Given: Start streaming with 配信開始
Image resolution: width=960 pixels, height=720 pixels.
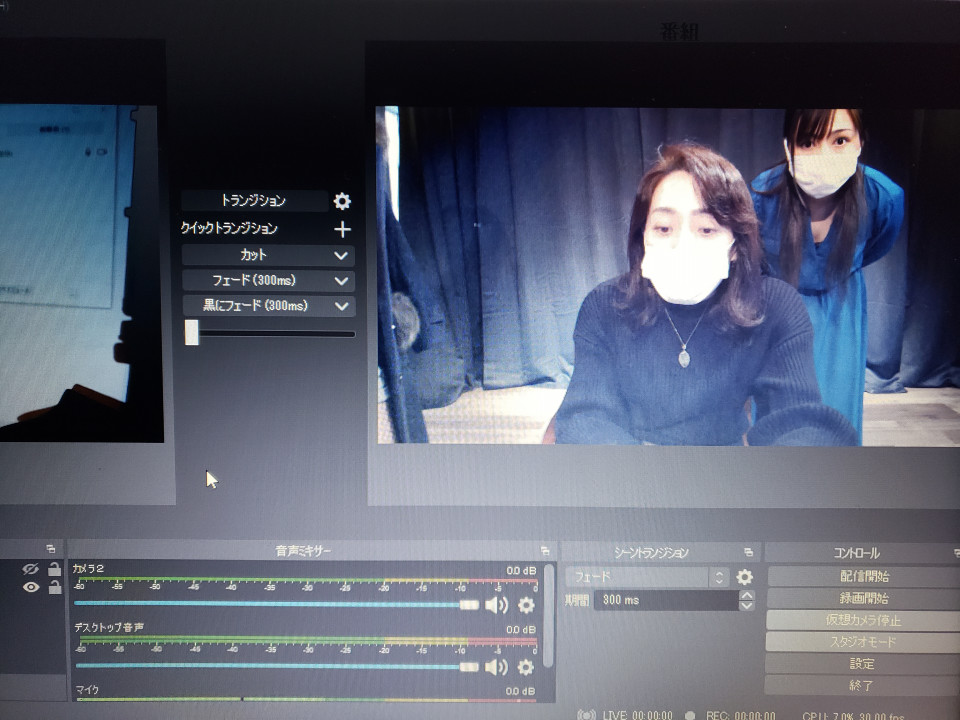Looking at the screenshot, I should pyautogui.click(x=864, y=576).
